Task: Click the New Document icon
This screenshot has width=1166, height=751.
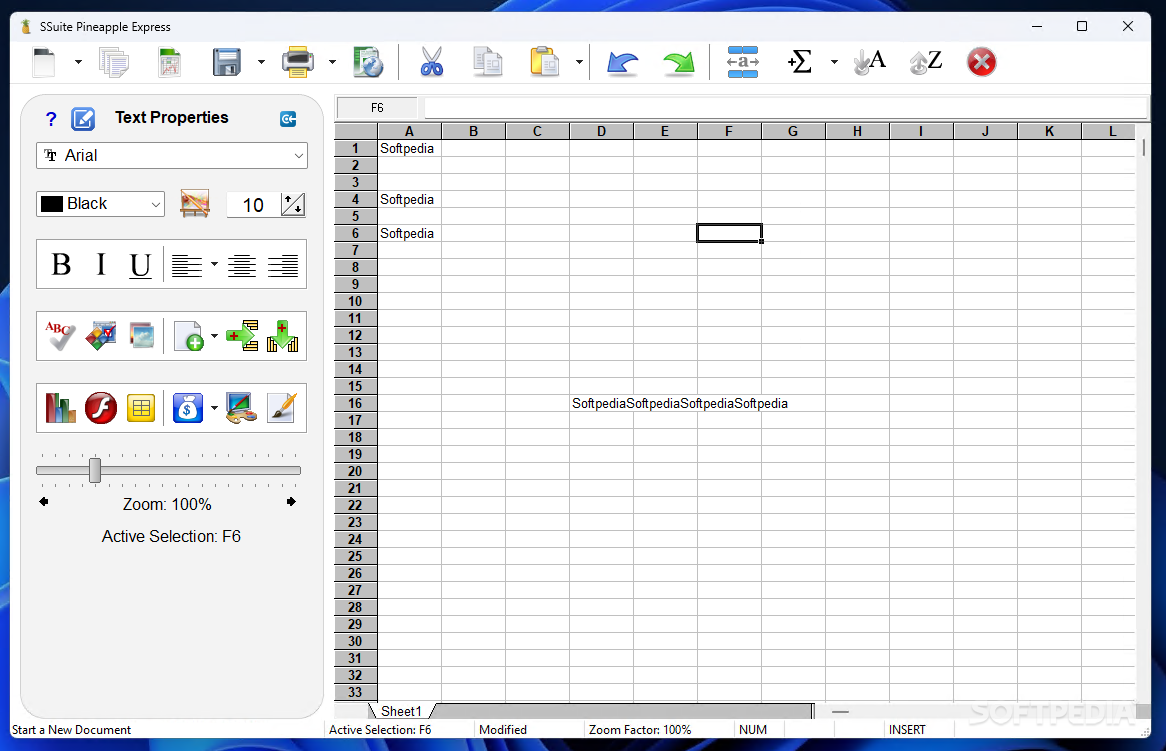Action: point(45,62)
